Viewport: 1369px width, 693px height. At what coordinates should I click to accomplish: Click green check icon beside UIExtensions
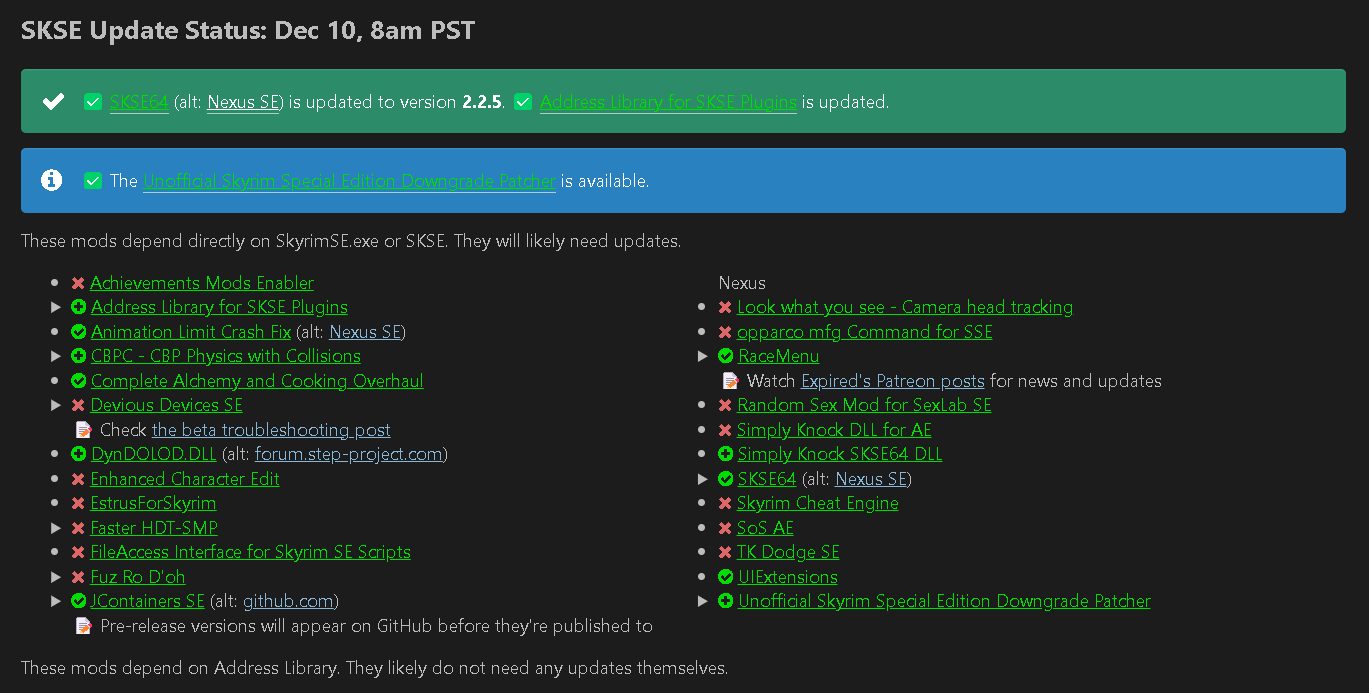726,577
